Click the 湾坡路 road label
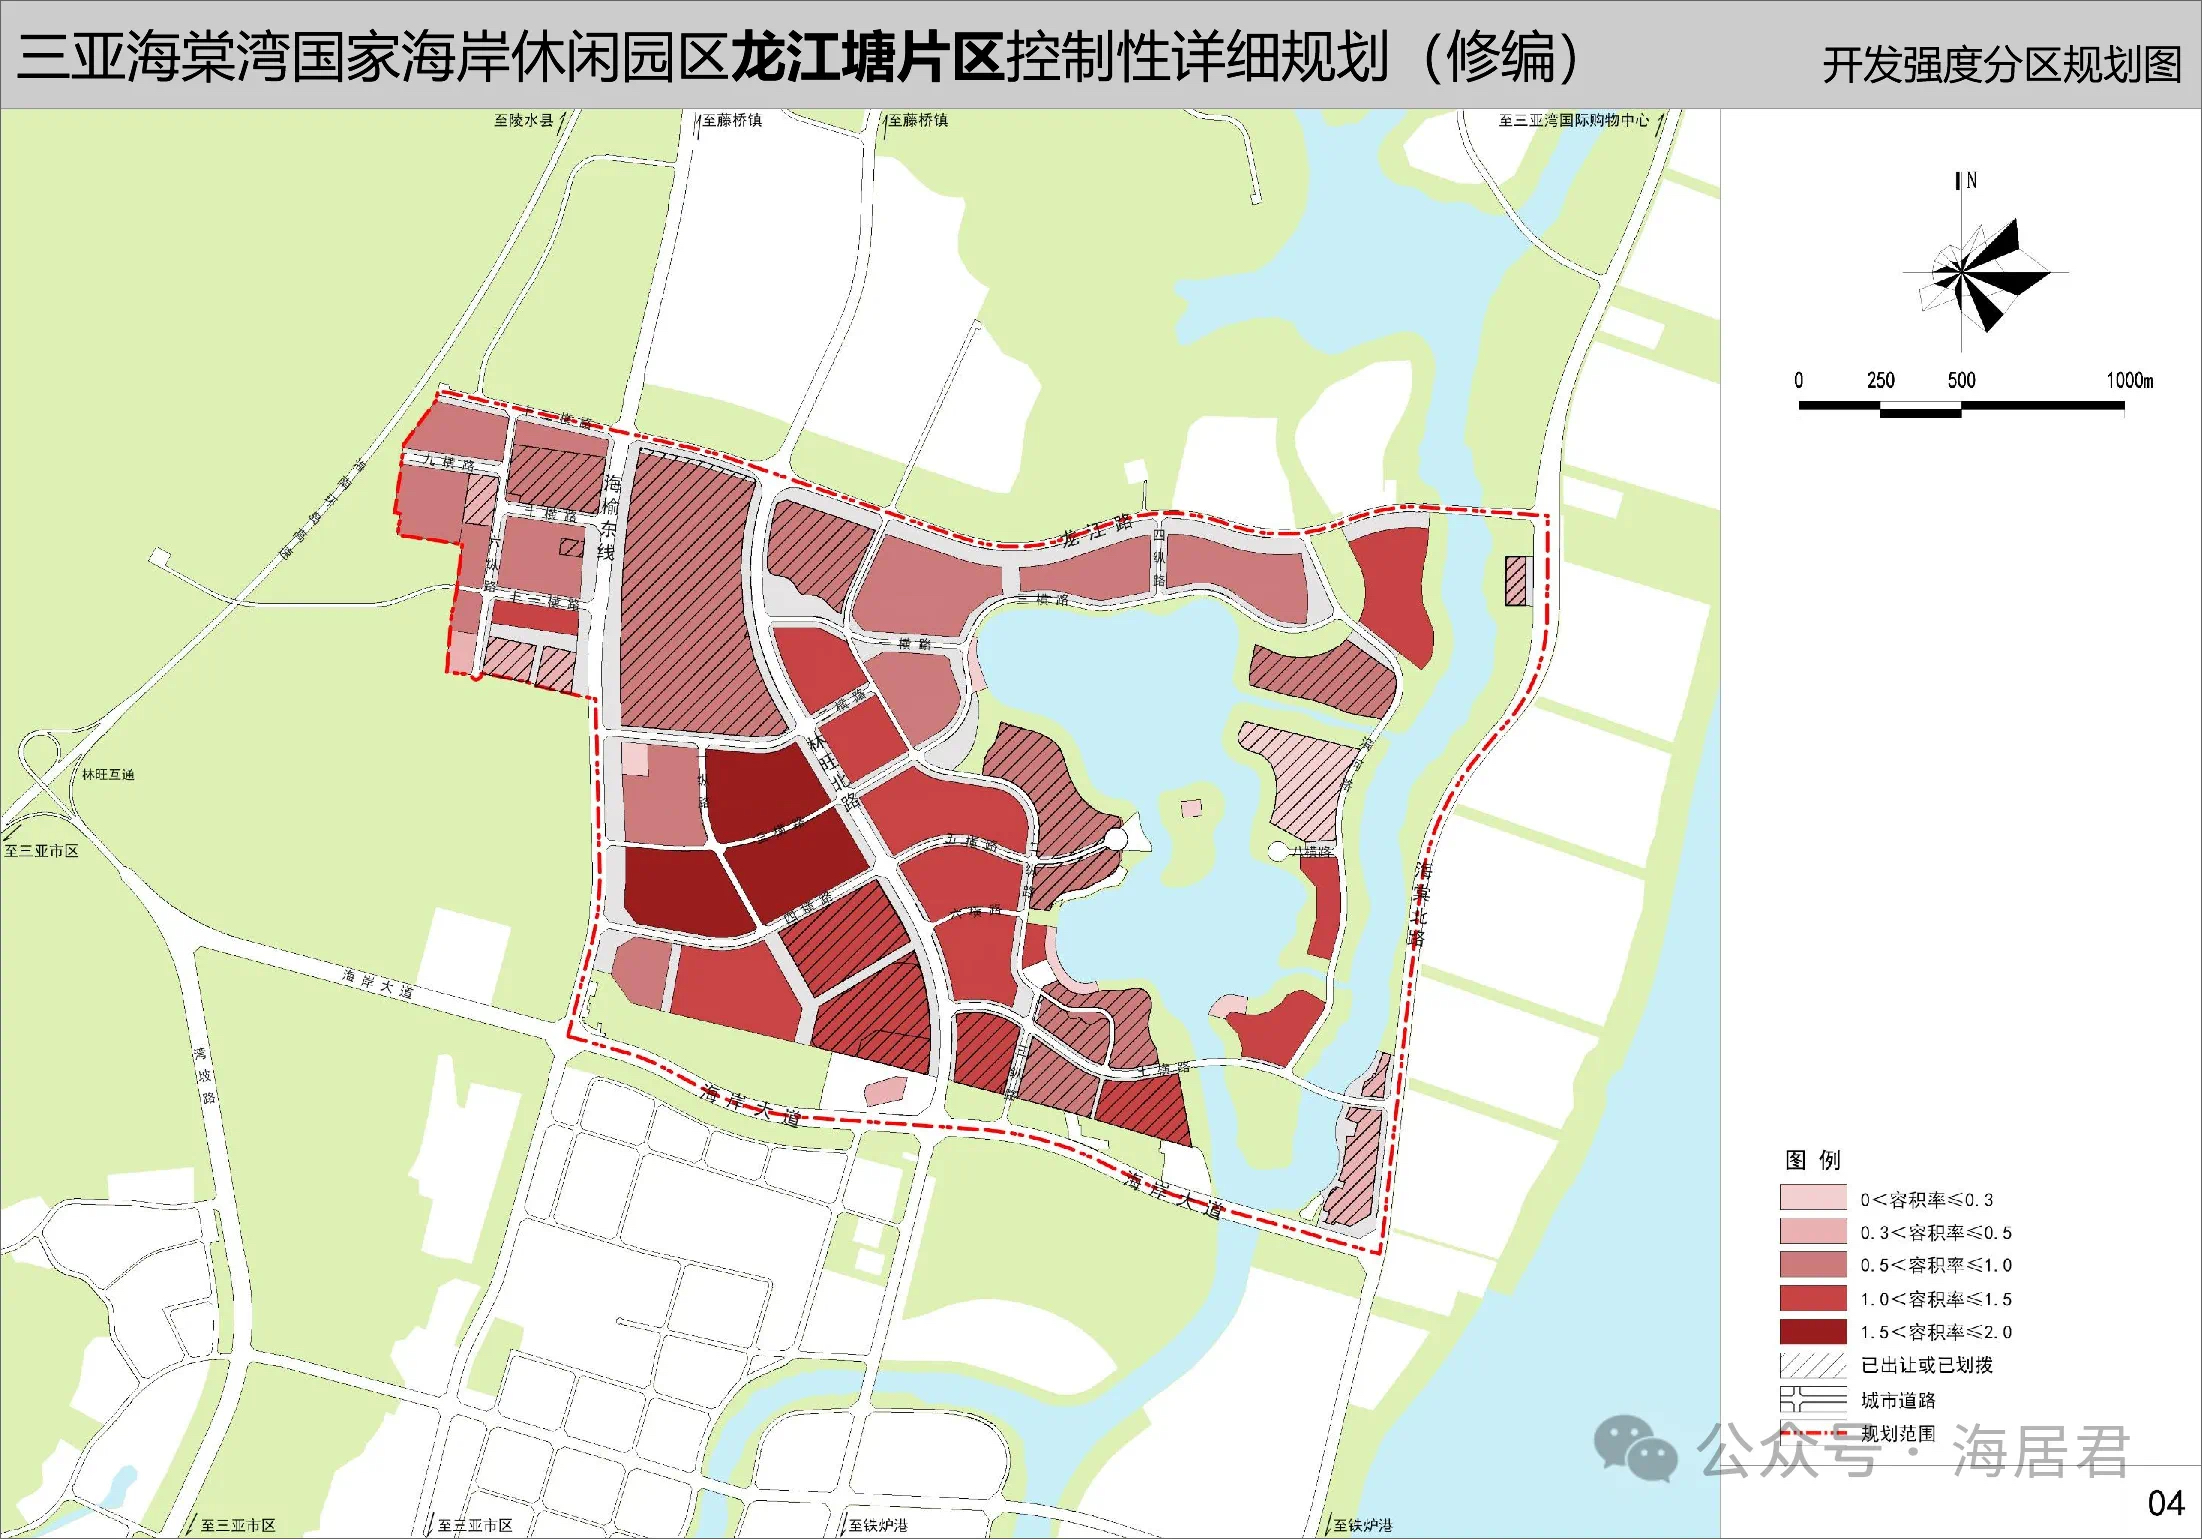The height and width of the screenshot is (1539, 2202). click(x=203, y=1076)
